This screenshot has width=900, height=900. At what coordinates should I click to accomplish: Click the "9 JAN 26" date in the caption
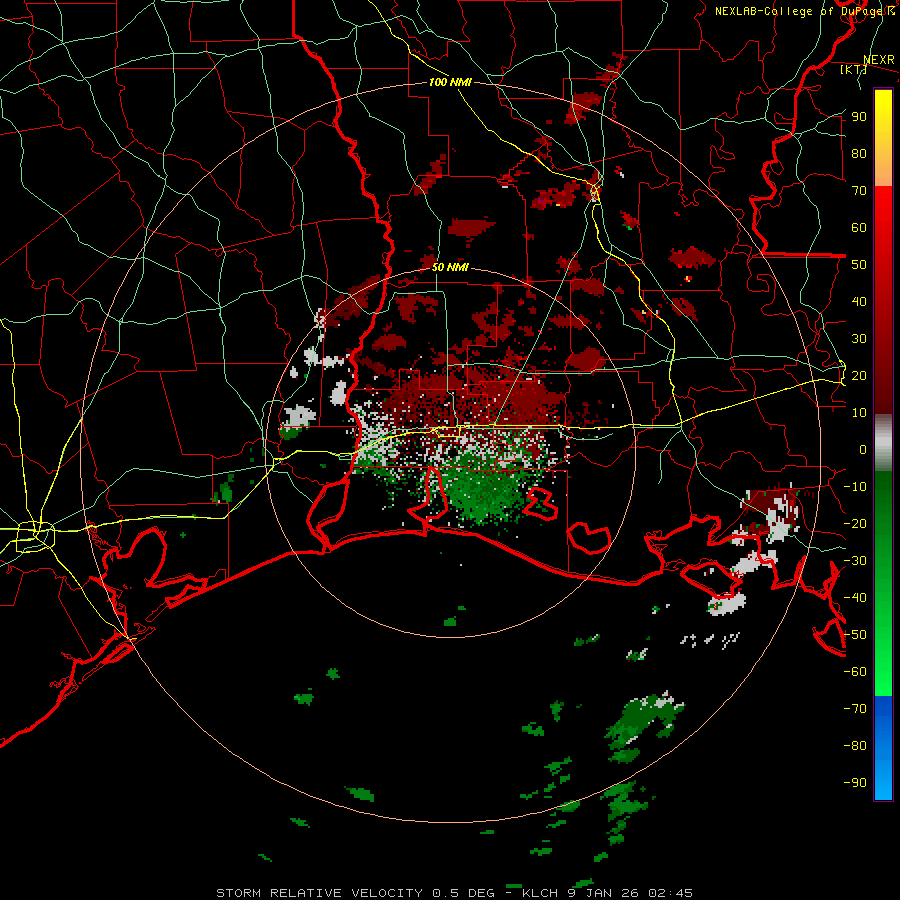(604, 893)
